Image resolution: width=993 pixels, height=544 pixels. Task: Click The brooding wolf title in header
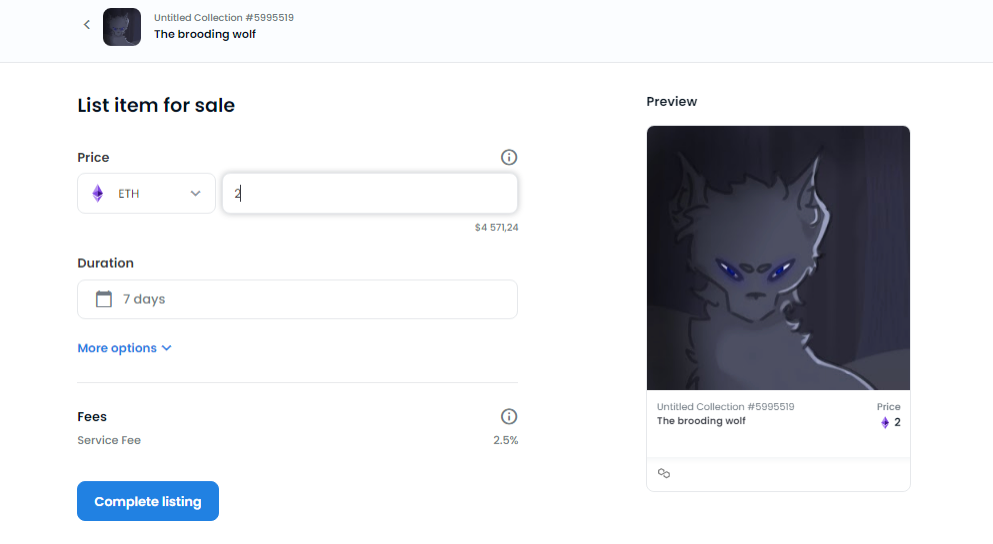tap(205, 34)
